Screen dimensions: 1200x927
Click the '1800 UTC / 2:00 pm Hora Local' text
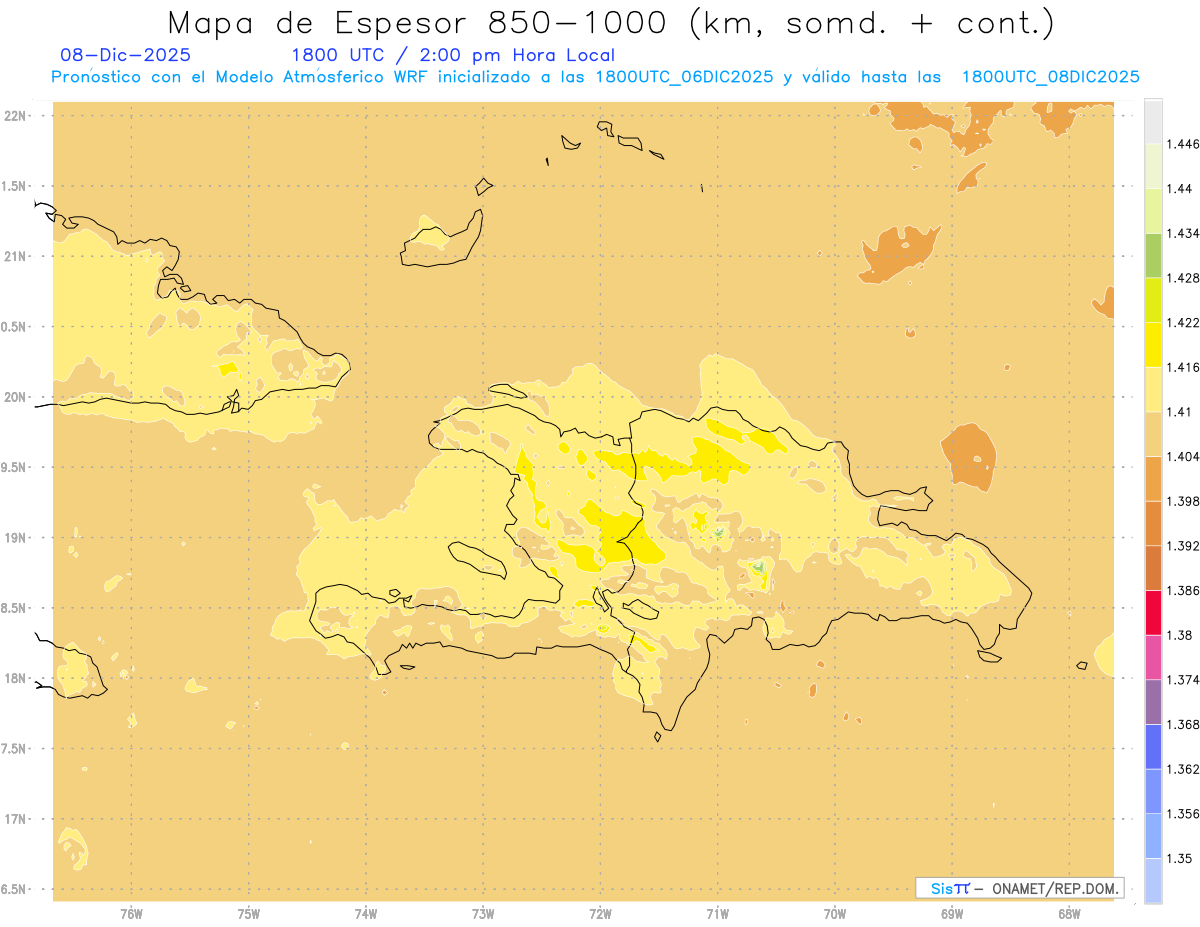tap(453, 56)
